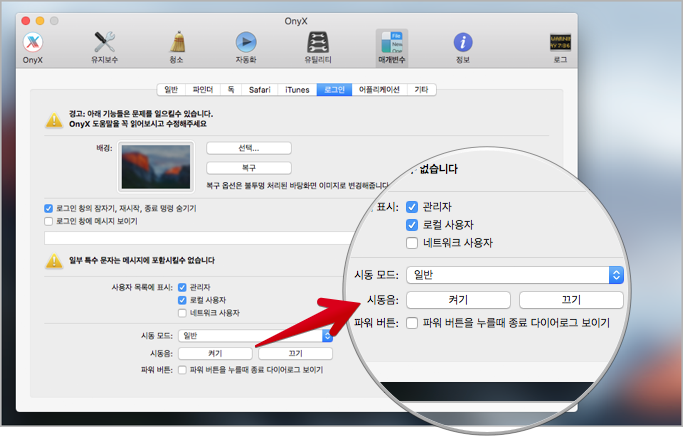
Task: Open the iTunes tab
Action: tap(297, 89)
